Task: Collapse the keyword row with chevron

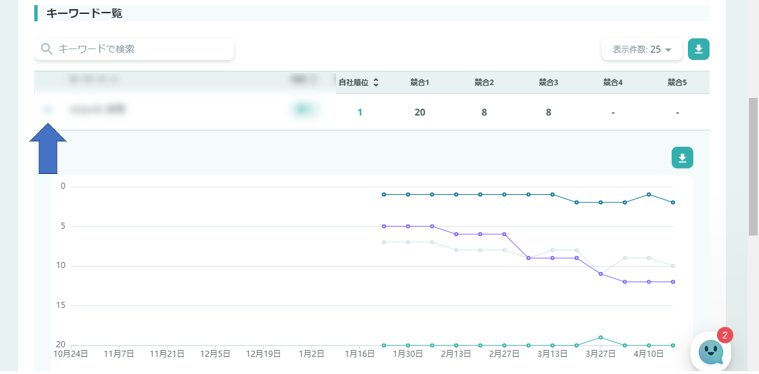Action: [x=47, y=110]
